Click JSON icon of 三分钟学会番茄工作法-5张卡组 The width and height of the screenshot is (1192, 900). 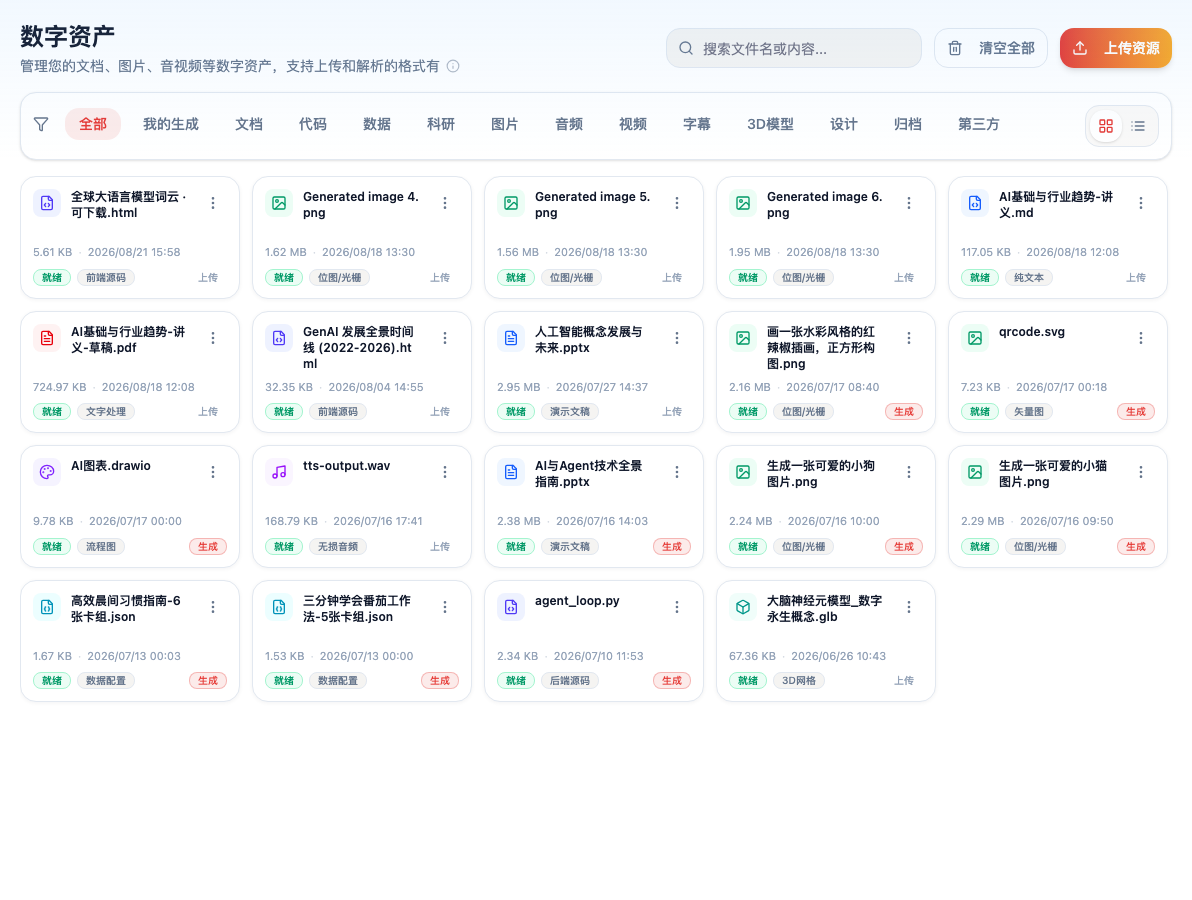(279, 607)
